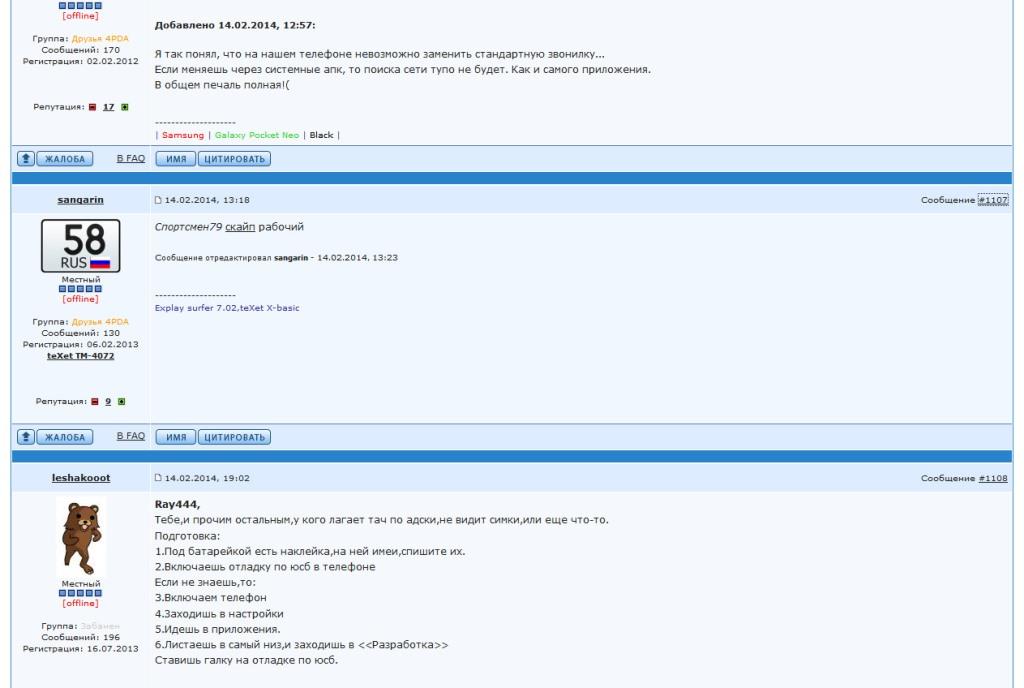This screenshot has height=688, width=1024.
Task: Follow message number #1107 link
Action: [992, 200]
